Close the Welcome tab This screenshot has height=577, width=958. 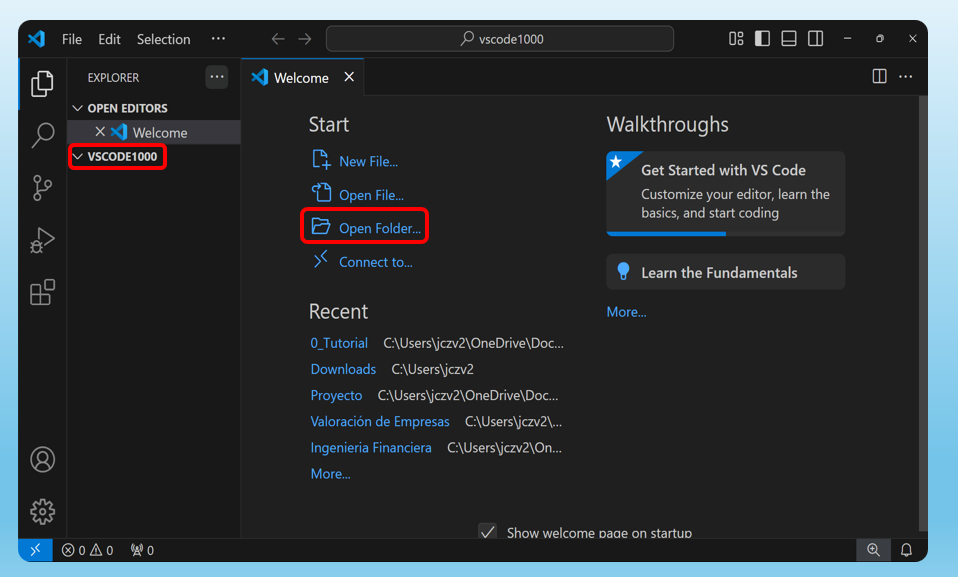[349, 77]
